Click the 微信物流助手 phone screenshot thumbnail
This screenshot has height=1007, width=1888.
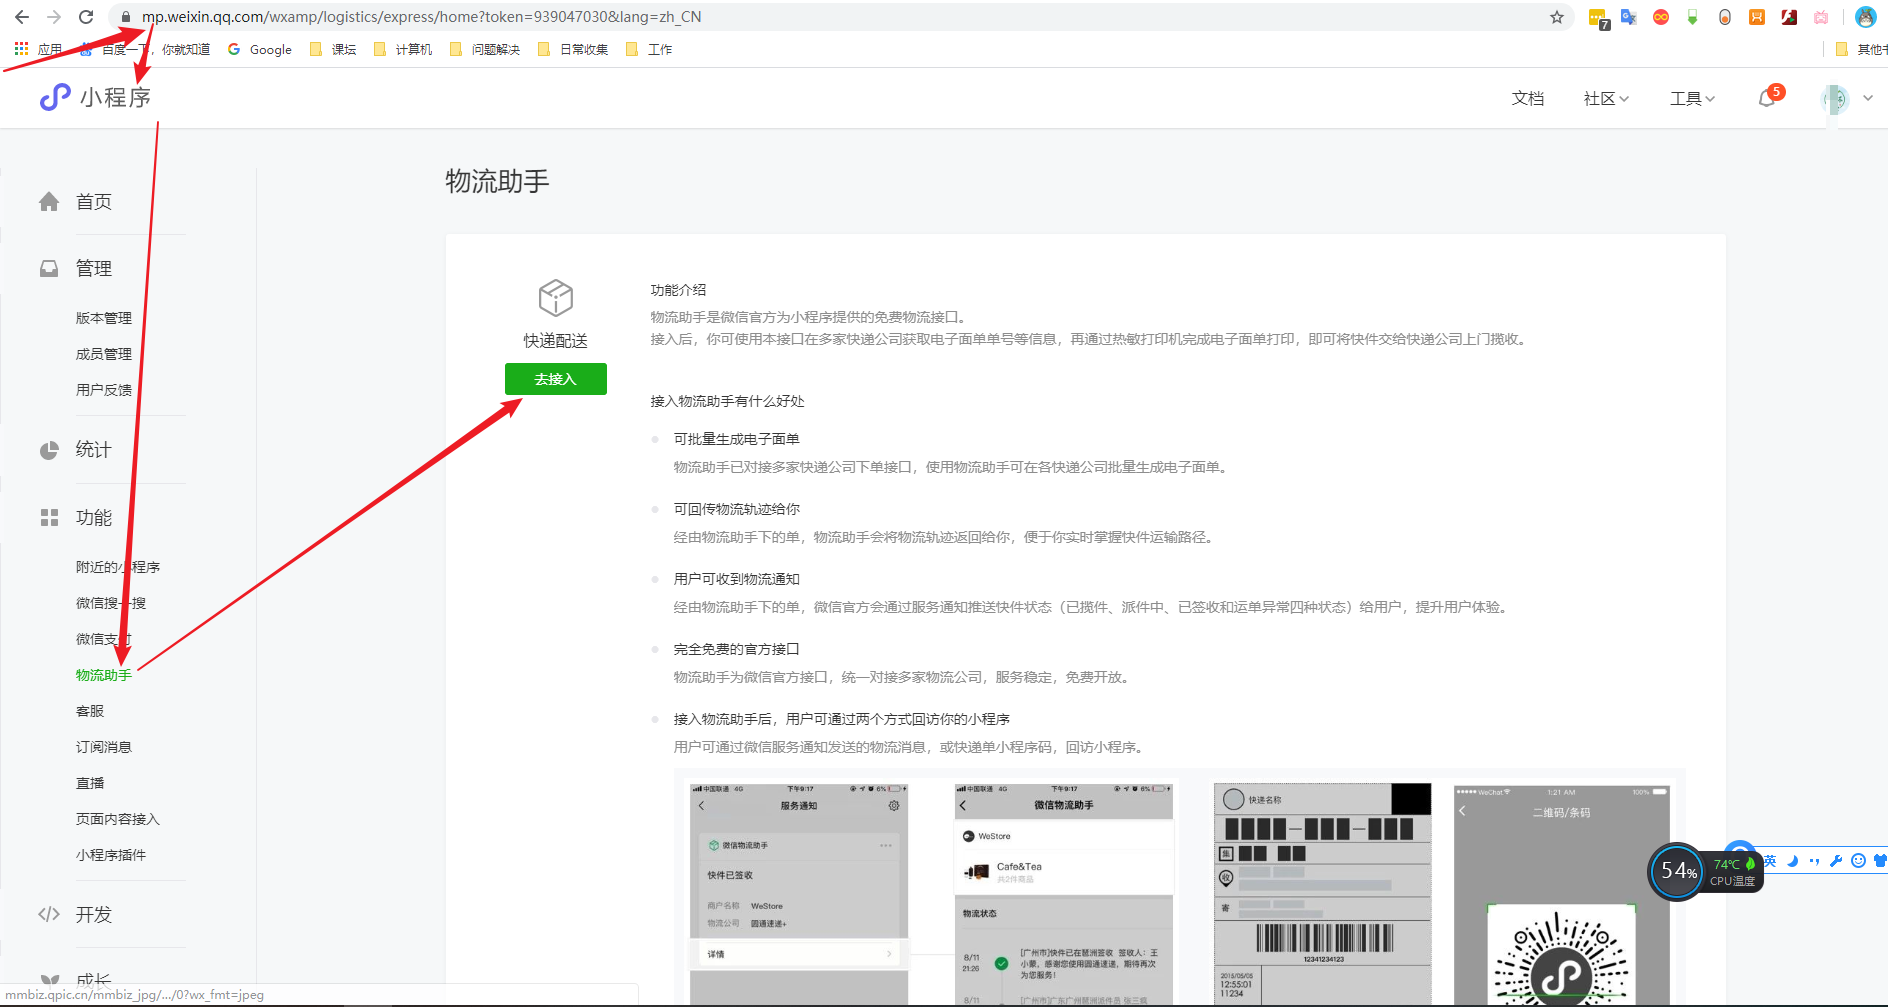1064,893
